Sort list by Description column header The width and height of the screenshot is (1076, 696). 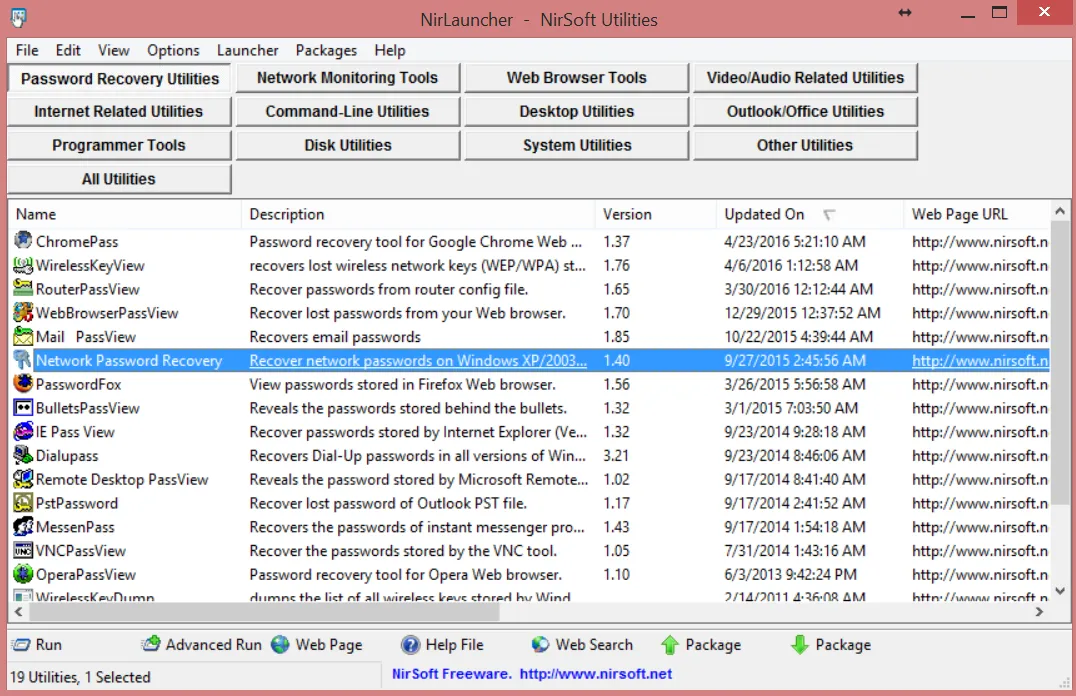tap(419, 214)
